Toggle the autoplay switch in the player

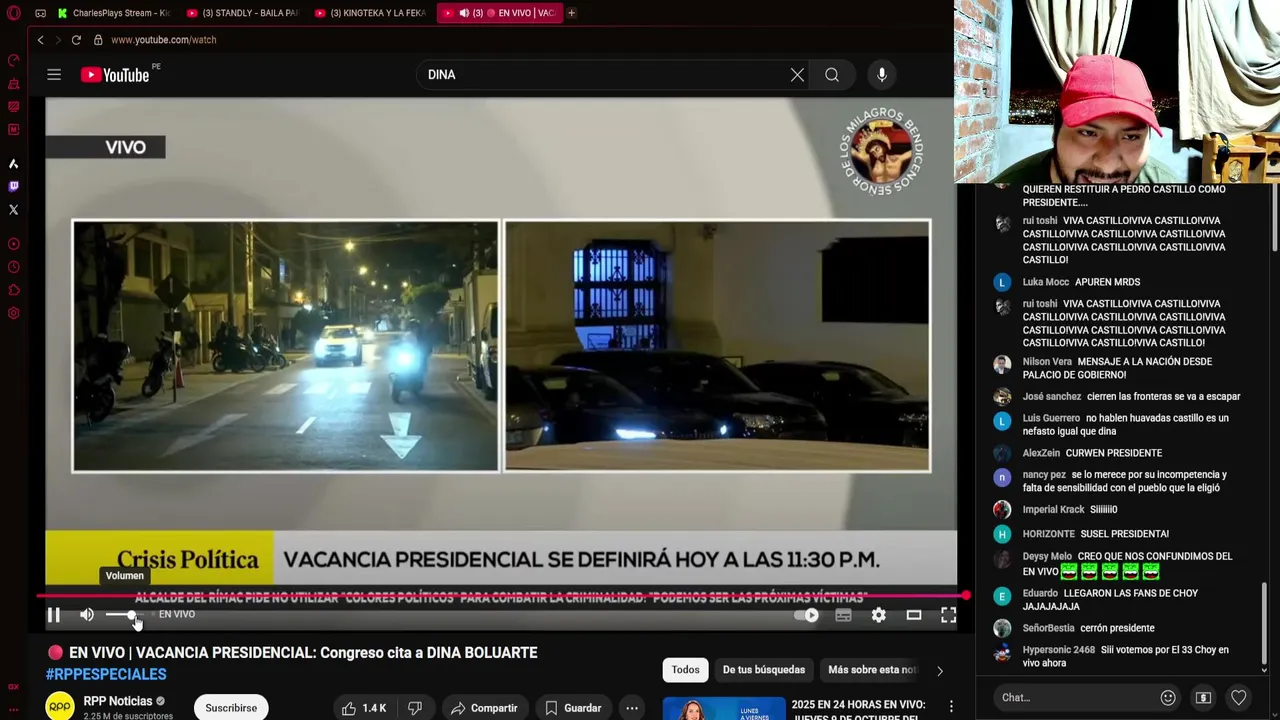(x=807, y=615)
